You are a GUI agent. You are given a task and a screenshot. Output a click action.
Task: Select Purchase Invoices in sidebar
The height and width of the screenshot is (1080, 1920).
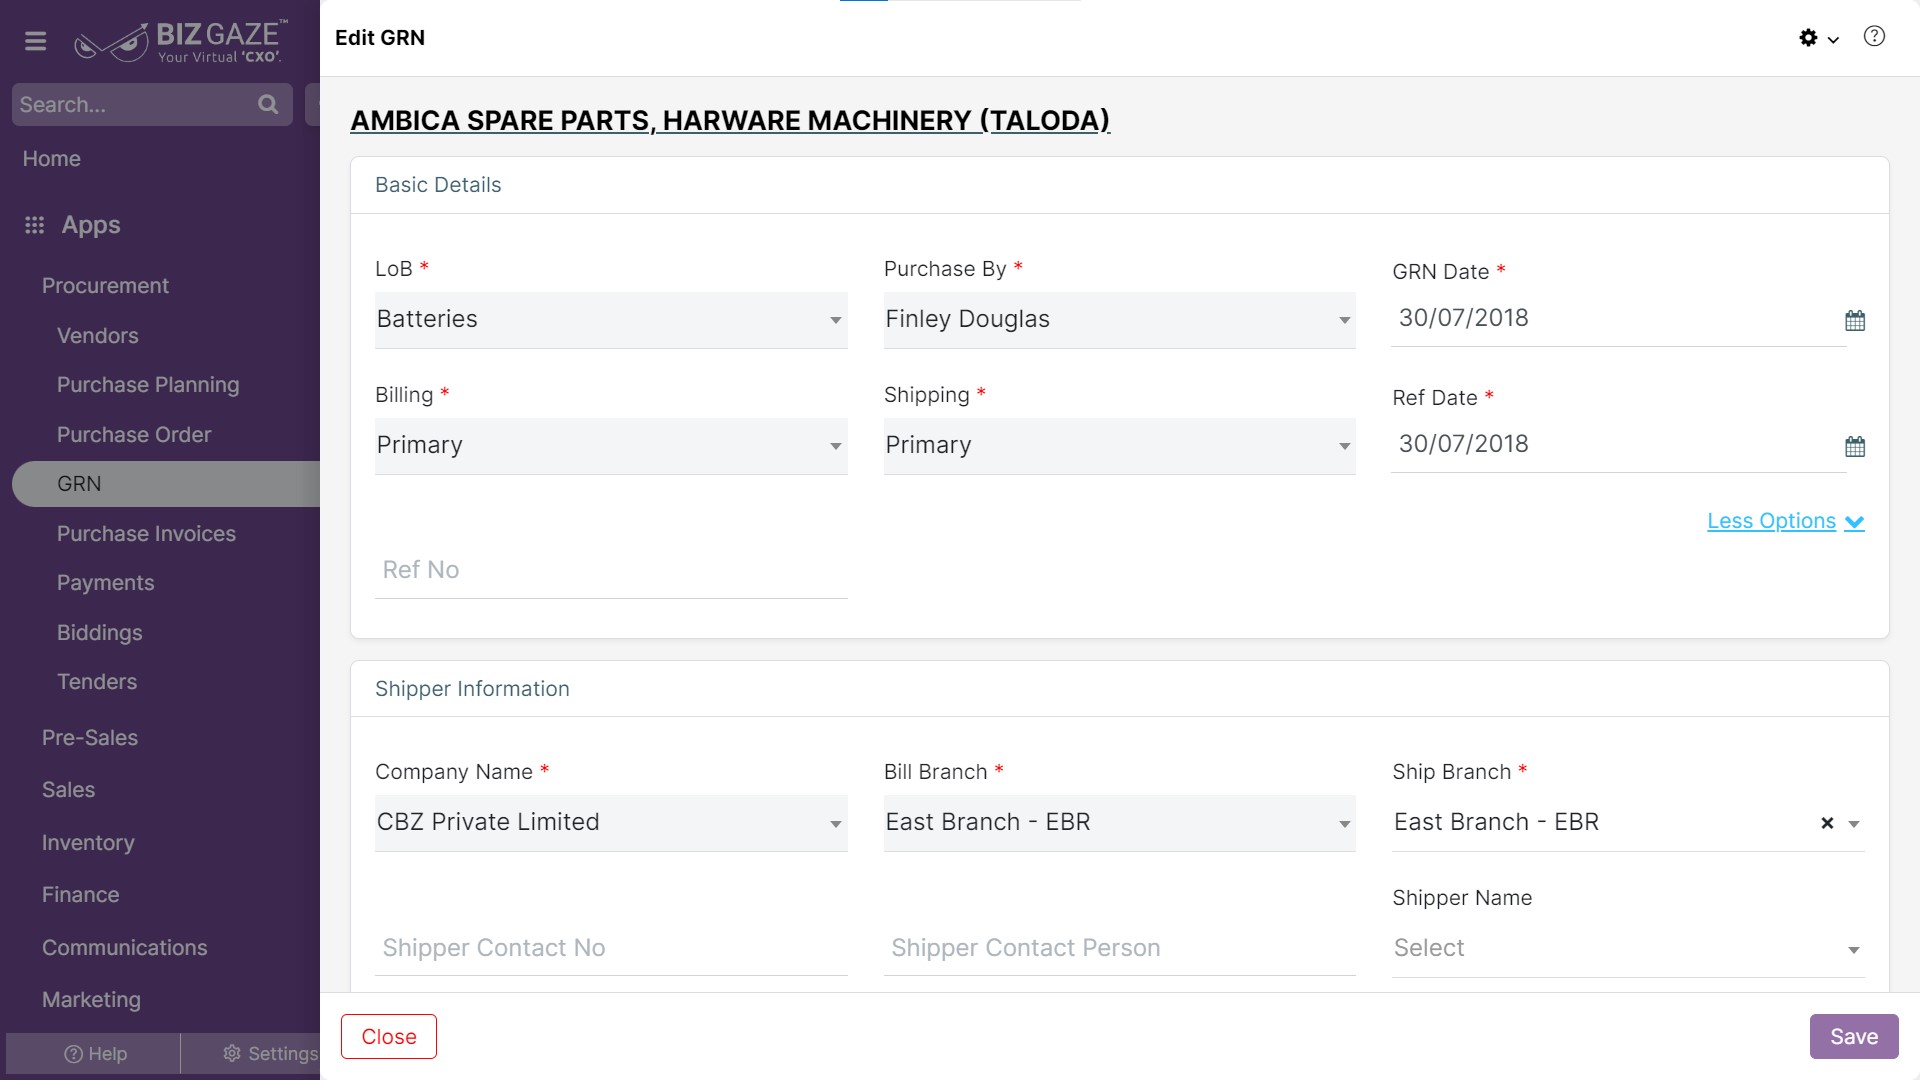(x=146, y=534)
